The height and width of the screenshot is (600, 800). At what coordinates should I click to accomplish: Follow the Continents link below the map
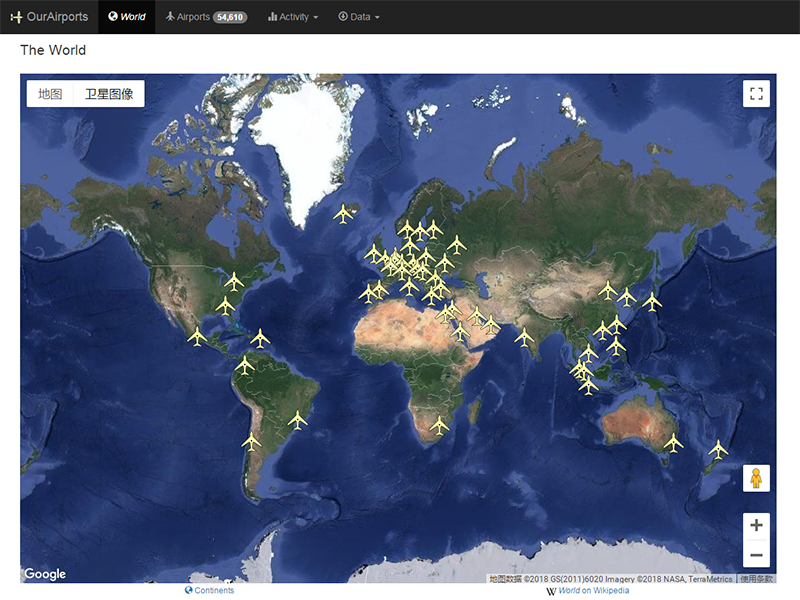(x=211, y=589)
